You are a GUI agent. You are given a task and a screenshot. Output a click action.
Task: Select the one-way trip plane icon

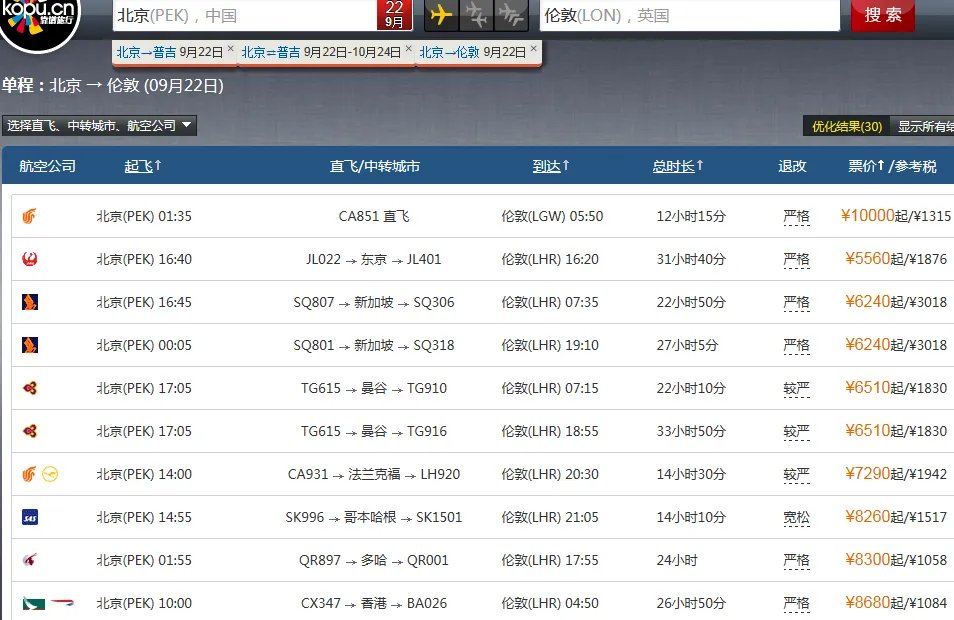tap(441, 15)
